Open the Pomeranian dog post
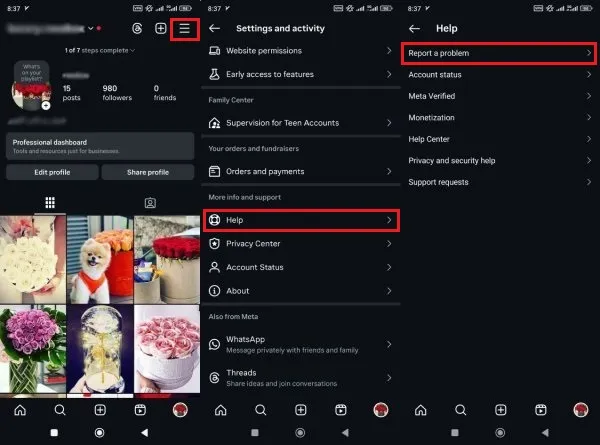Screen dimensions: 600x445 (x=100, y=259)
